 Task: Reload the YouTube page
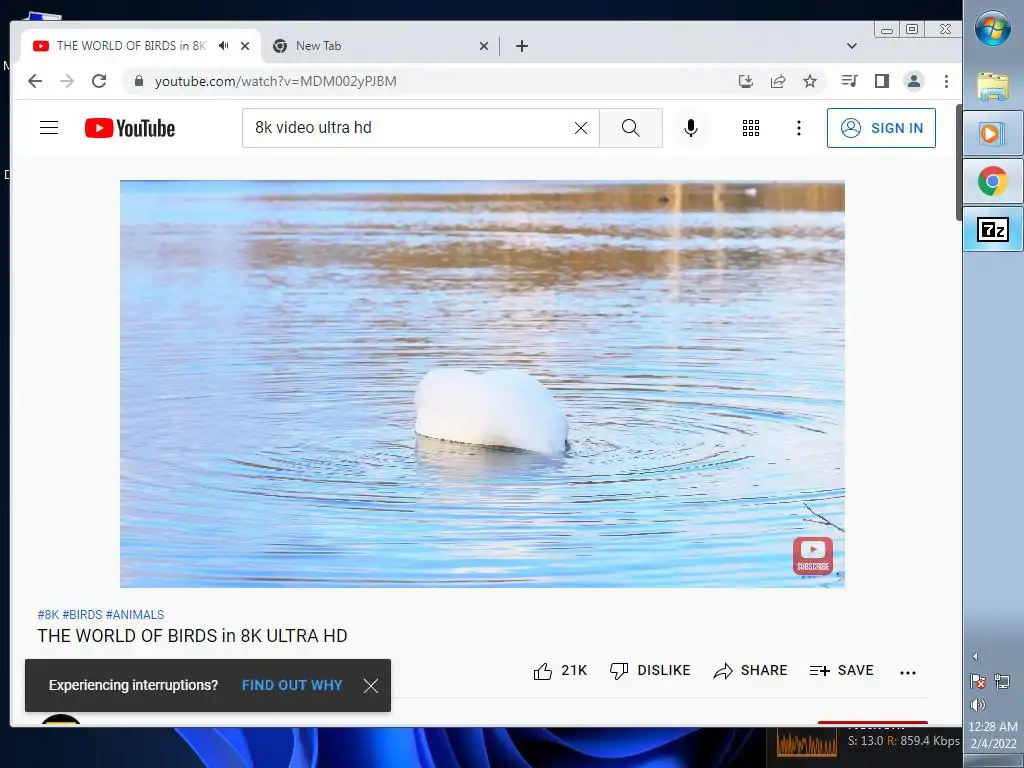tap(99, 81)
